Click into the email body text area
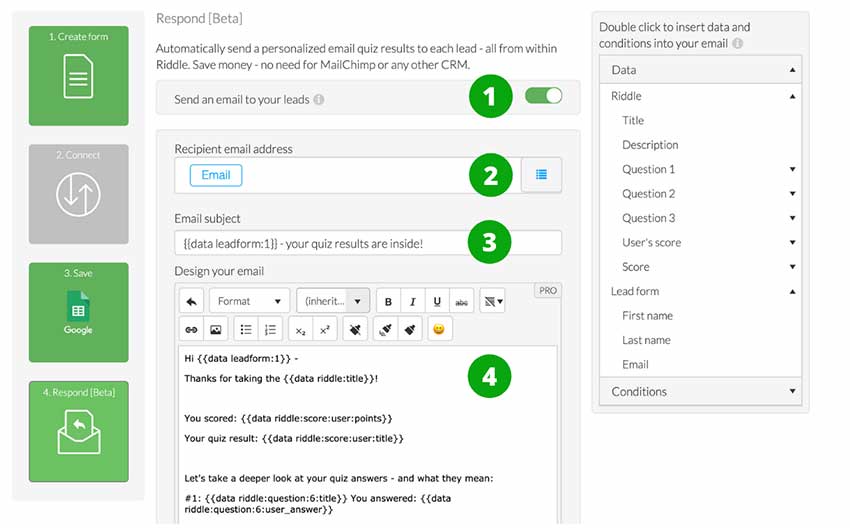Viewport: 850px width, 528px height. pos(368,434)
